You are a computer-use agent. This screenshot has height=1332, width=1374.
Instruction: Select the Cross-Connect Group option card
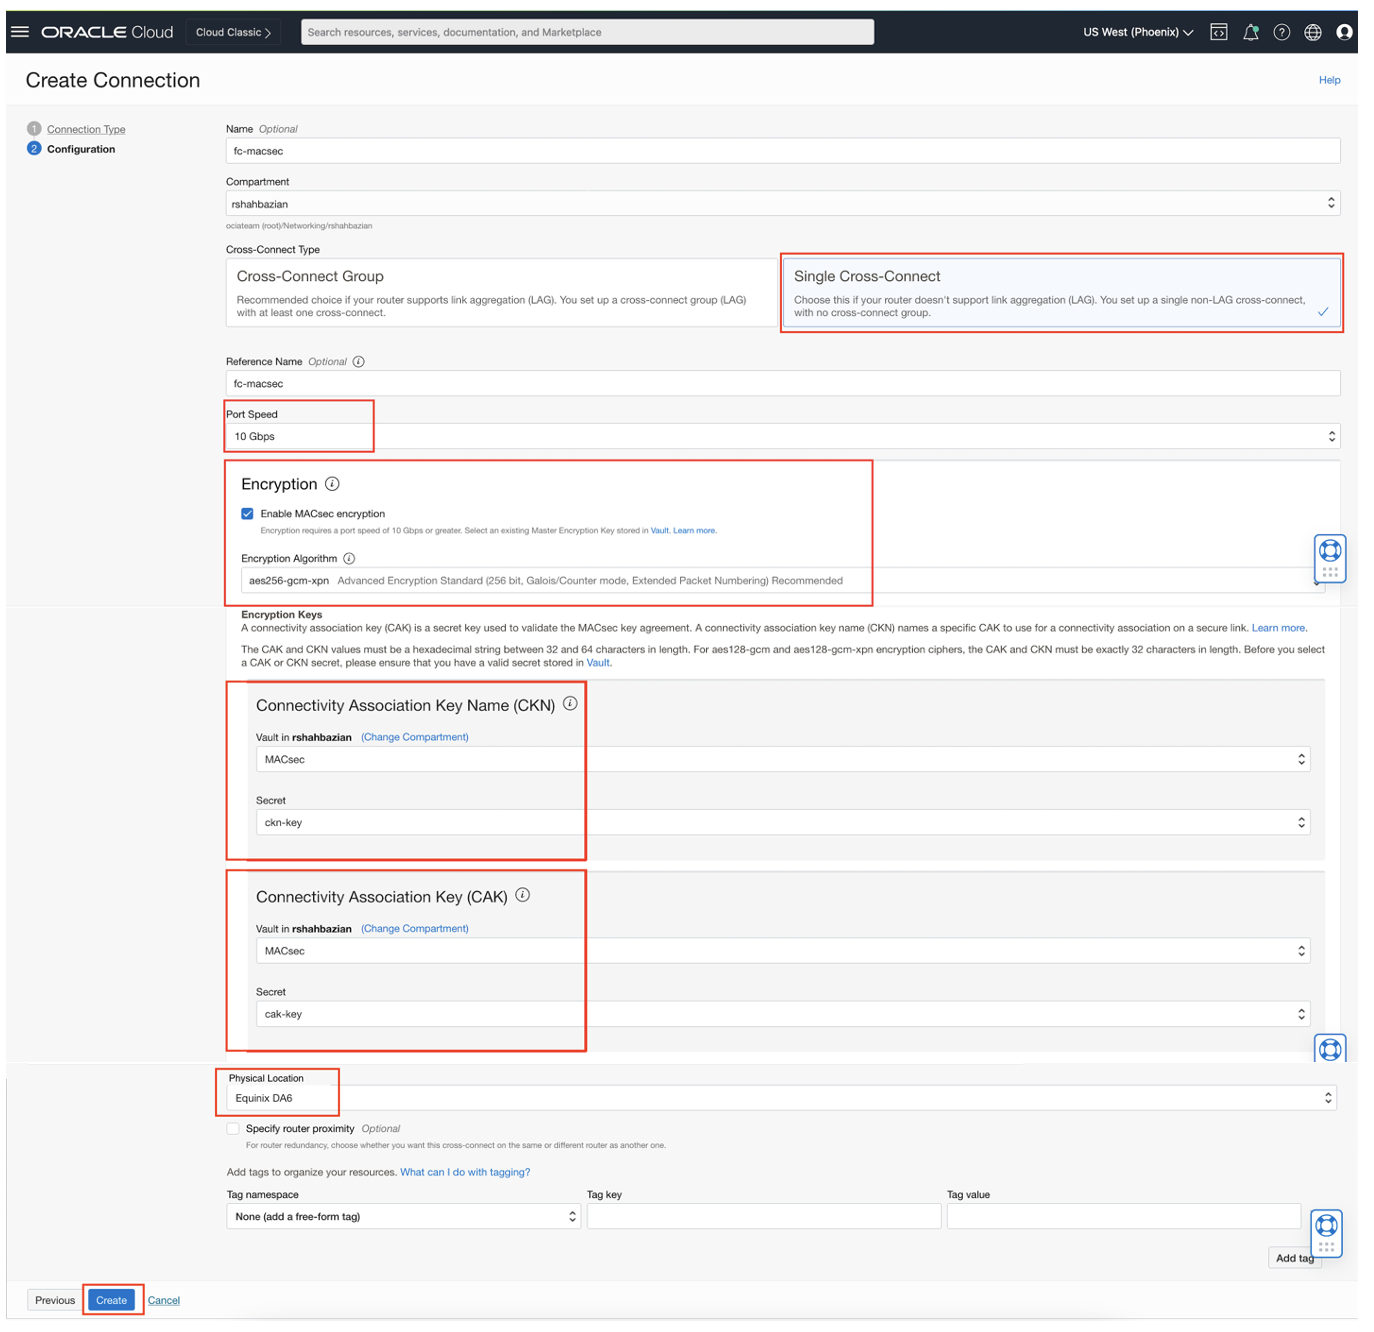tap(500, 293)
